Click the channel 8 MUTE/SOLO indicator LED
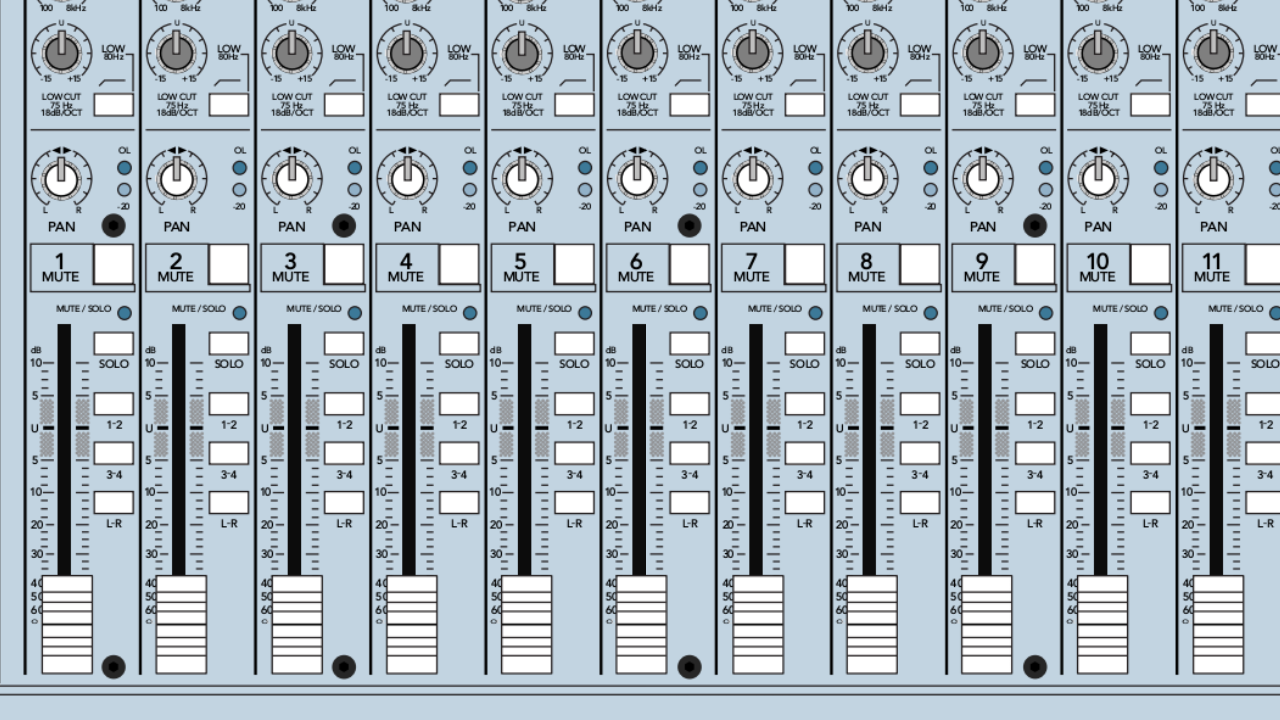Image resolution: width=1280 pixels, height=720 pixels. [930, 313]
